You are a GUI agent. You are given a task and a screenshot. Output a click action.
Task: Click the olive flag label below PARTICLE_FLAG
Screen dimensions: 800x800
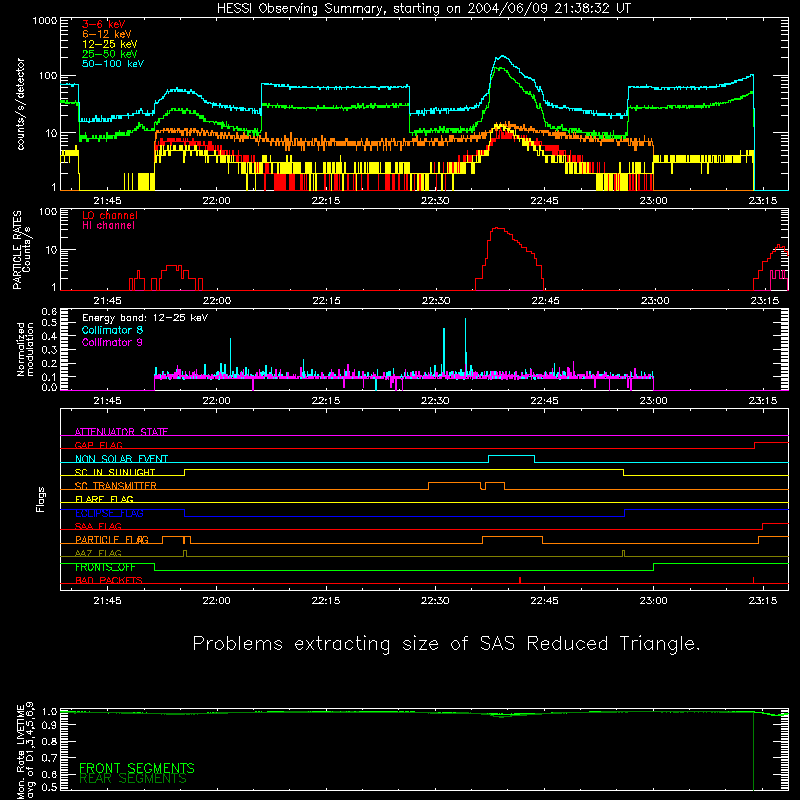coord(98,553)
